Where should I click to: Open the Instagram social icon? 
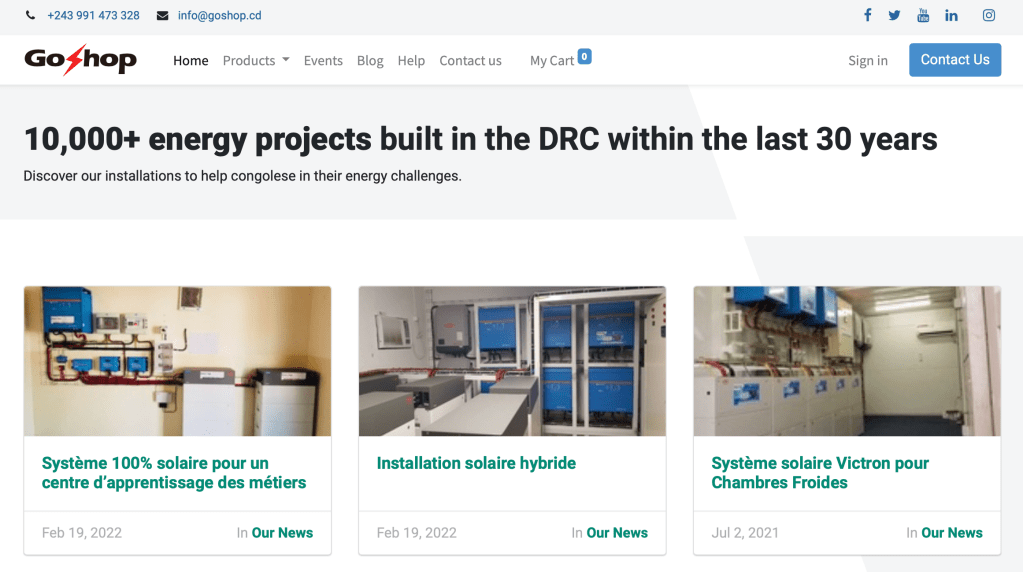pos(988,15)
